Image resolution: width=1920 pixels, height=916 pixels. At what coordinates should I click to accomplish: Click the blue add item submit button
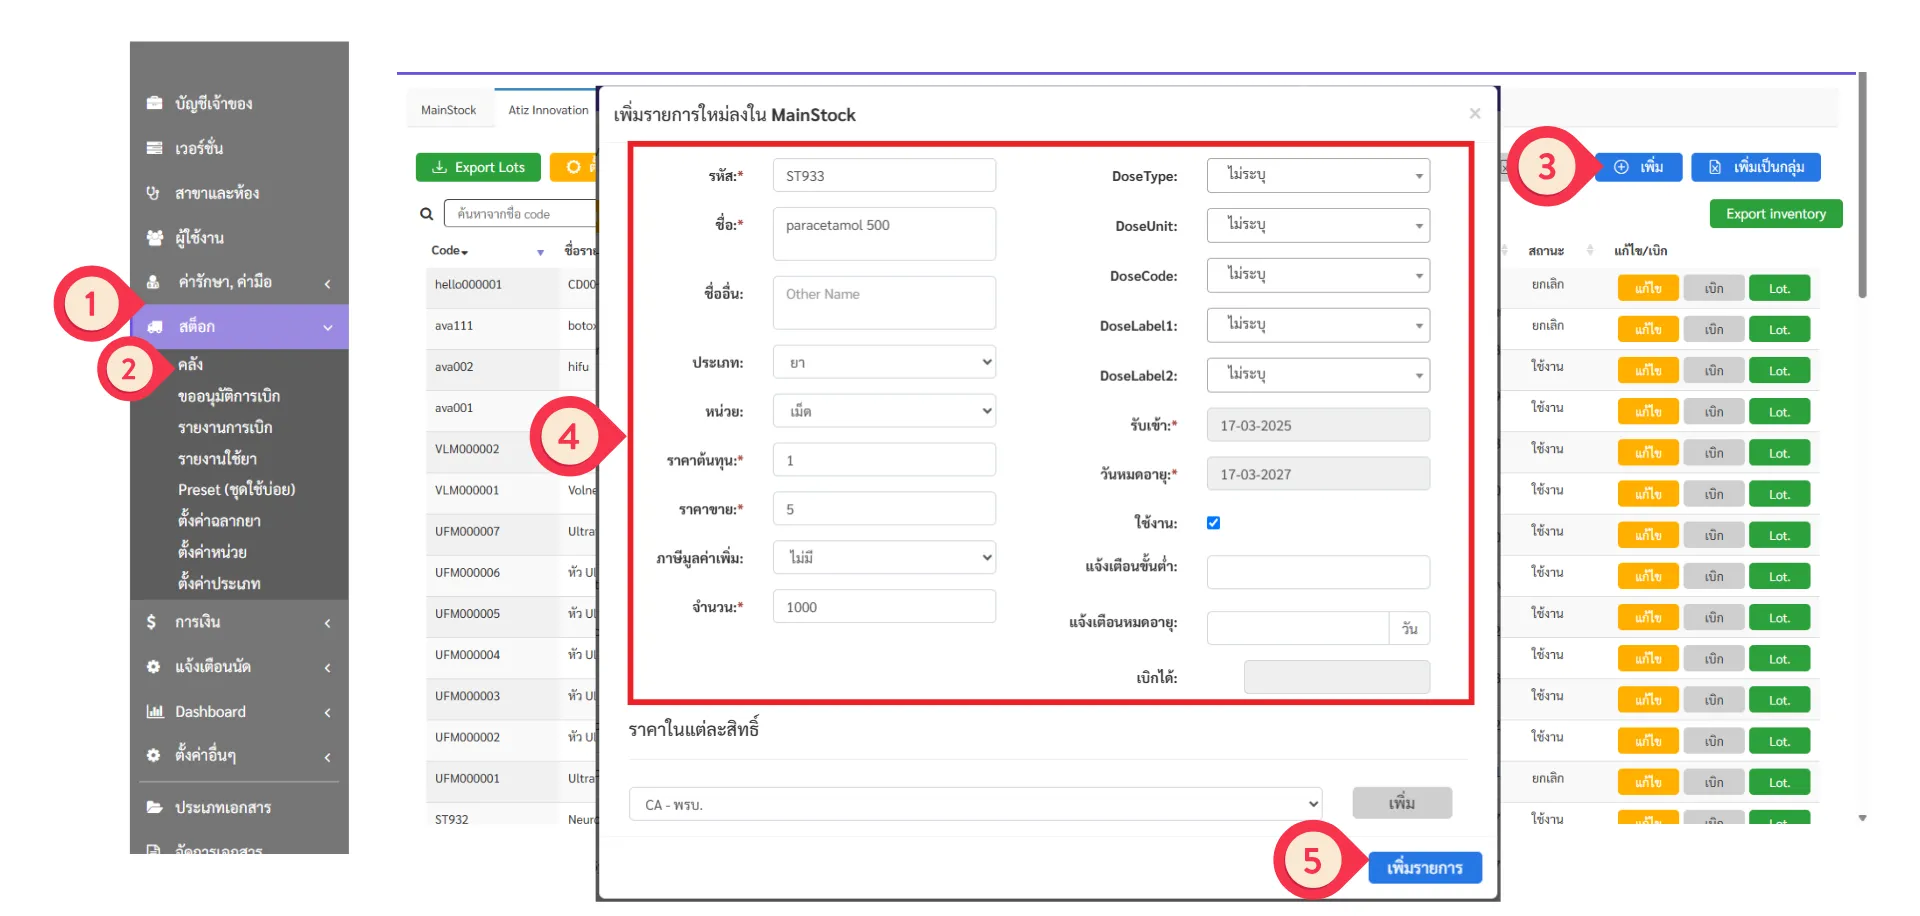(1424, 868)
